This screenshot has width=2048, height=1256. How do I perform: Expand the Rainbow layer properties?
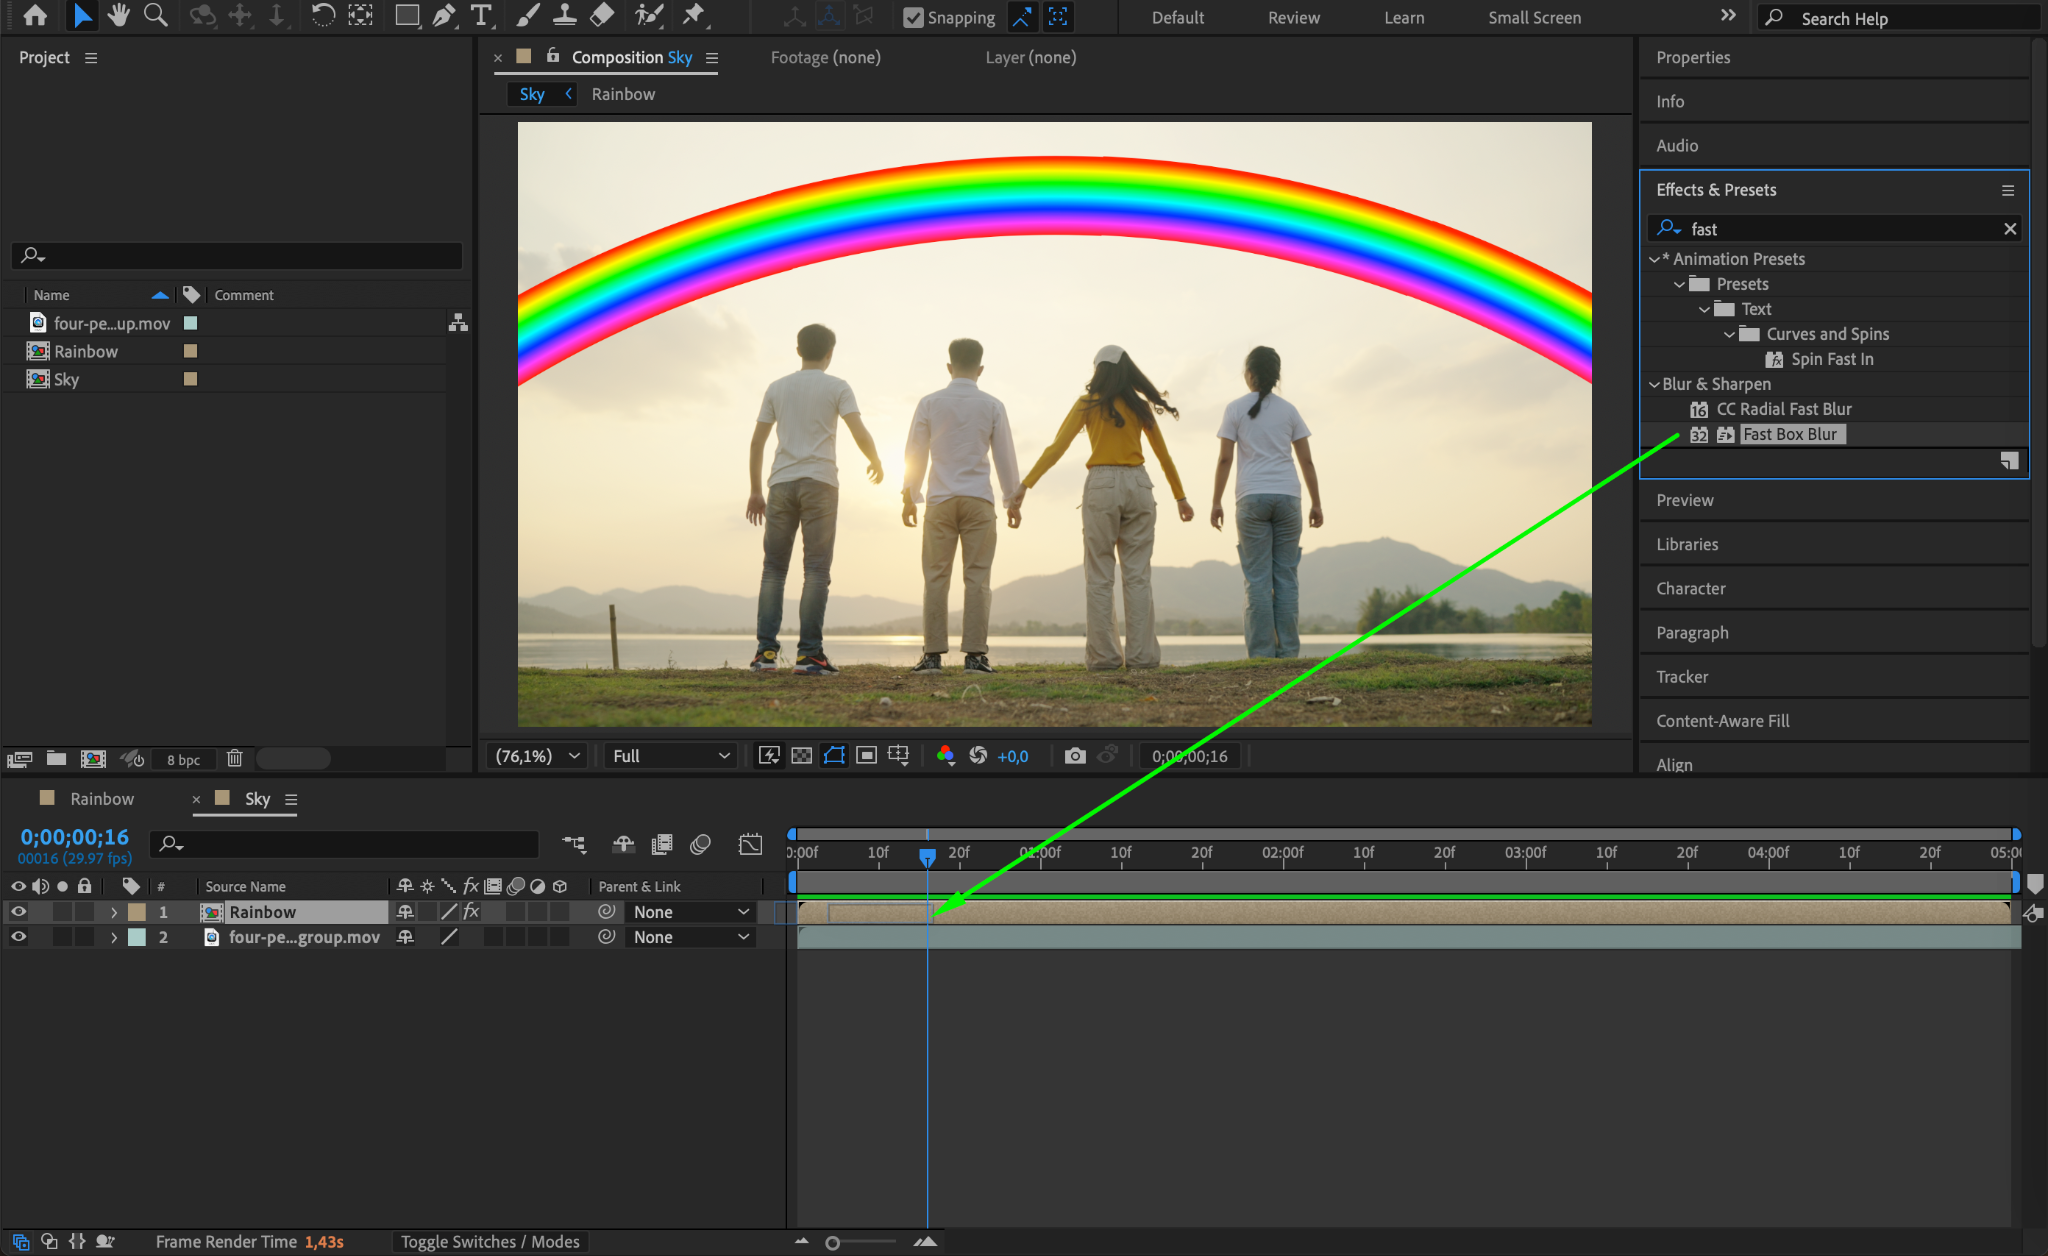pos(114,912)
